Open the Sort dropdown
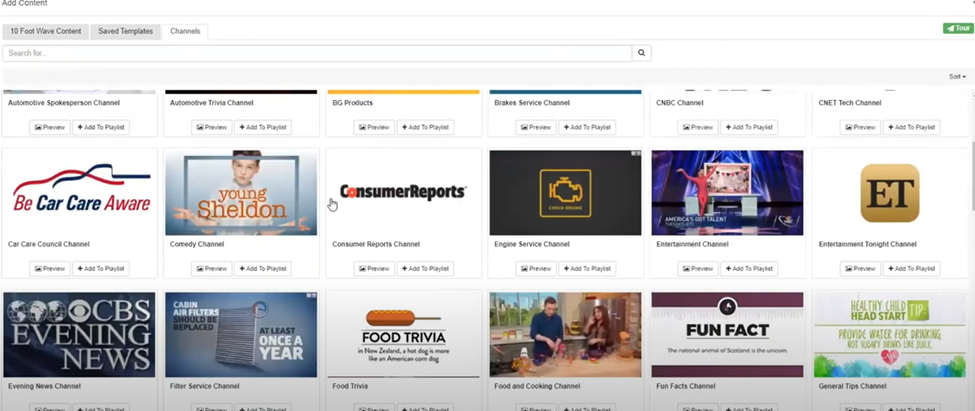The width and height of the screenshot is (975, 411). (957, 76)
